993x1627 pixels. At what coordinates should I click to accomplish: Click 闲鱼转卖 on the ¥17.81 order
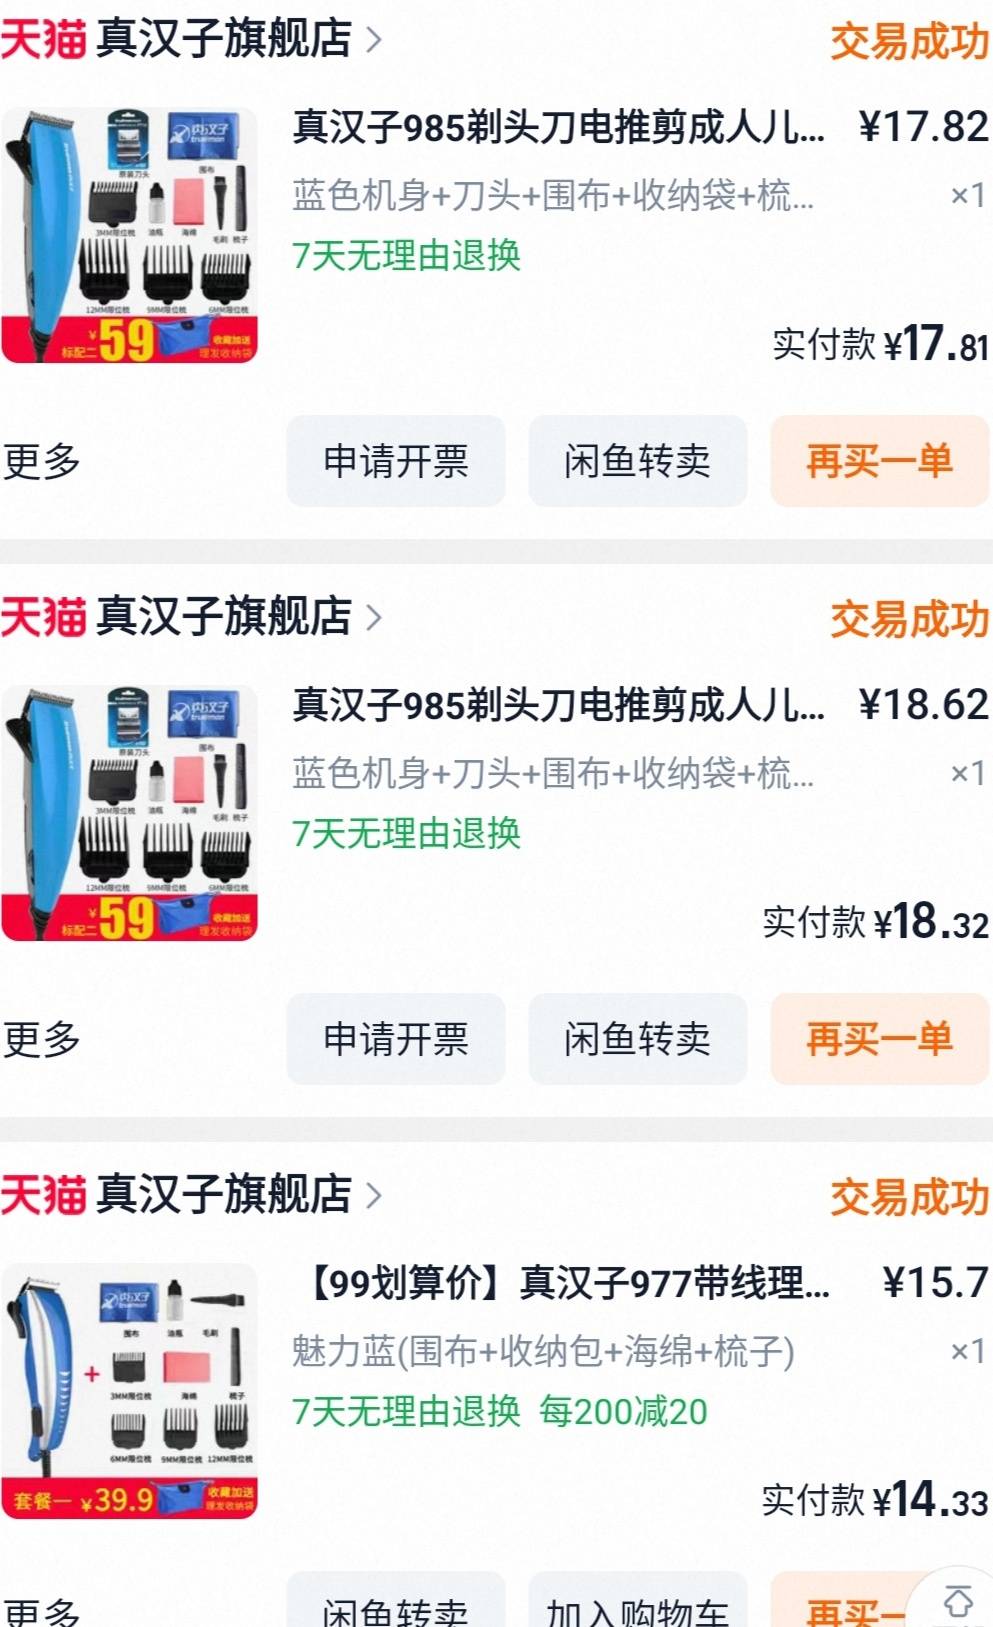tap(637, 461)
